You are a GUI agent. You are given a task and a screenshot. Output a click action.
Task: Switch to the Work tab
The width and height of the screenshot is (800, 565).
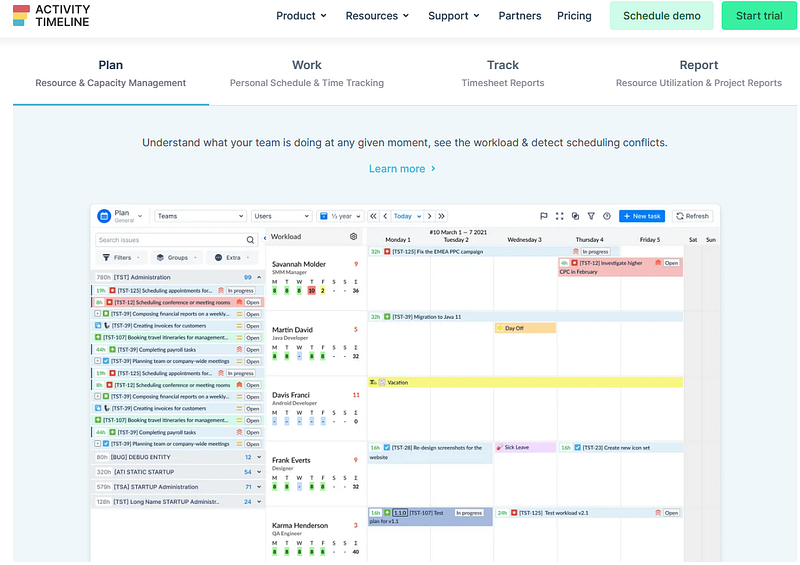point(307,73)
